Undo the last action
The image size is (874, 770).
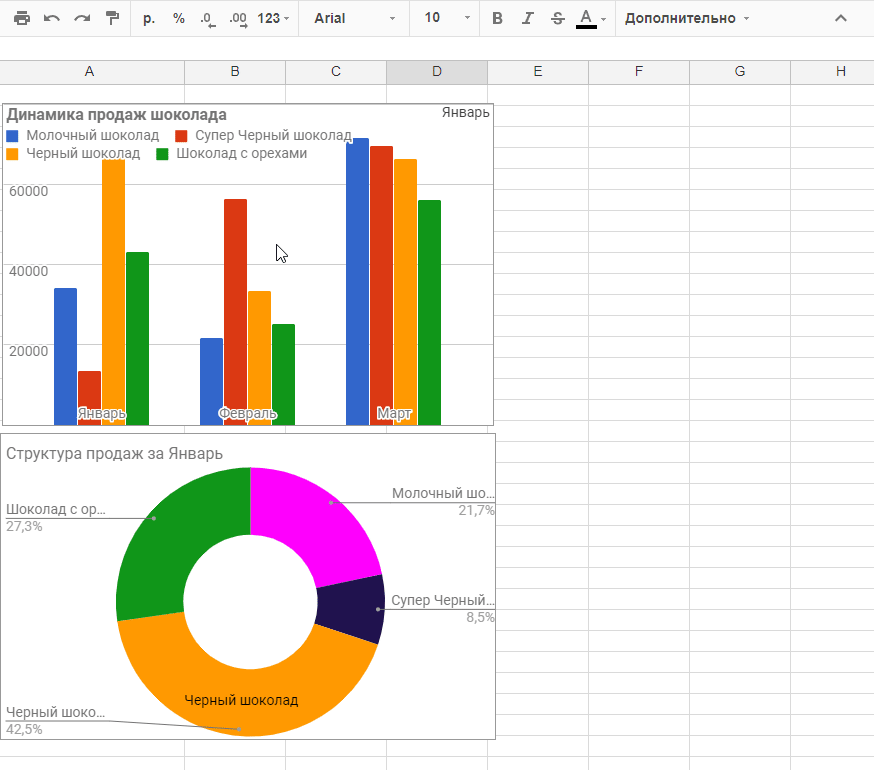pos(51,18)
